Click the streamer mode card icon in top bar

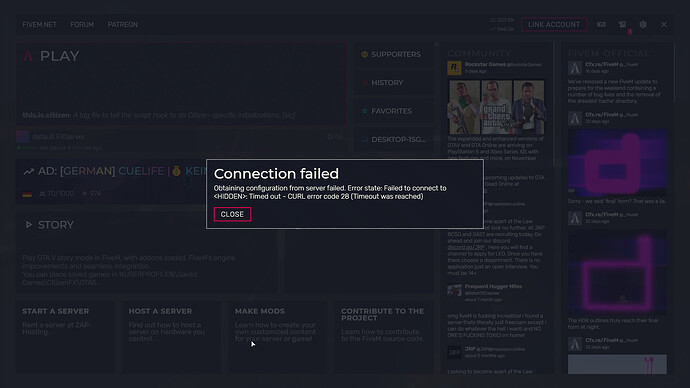tap(601, 25)
